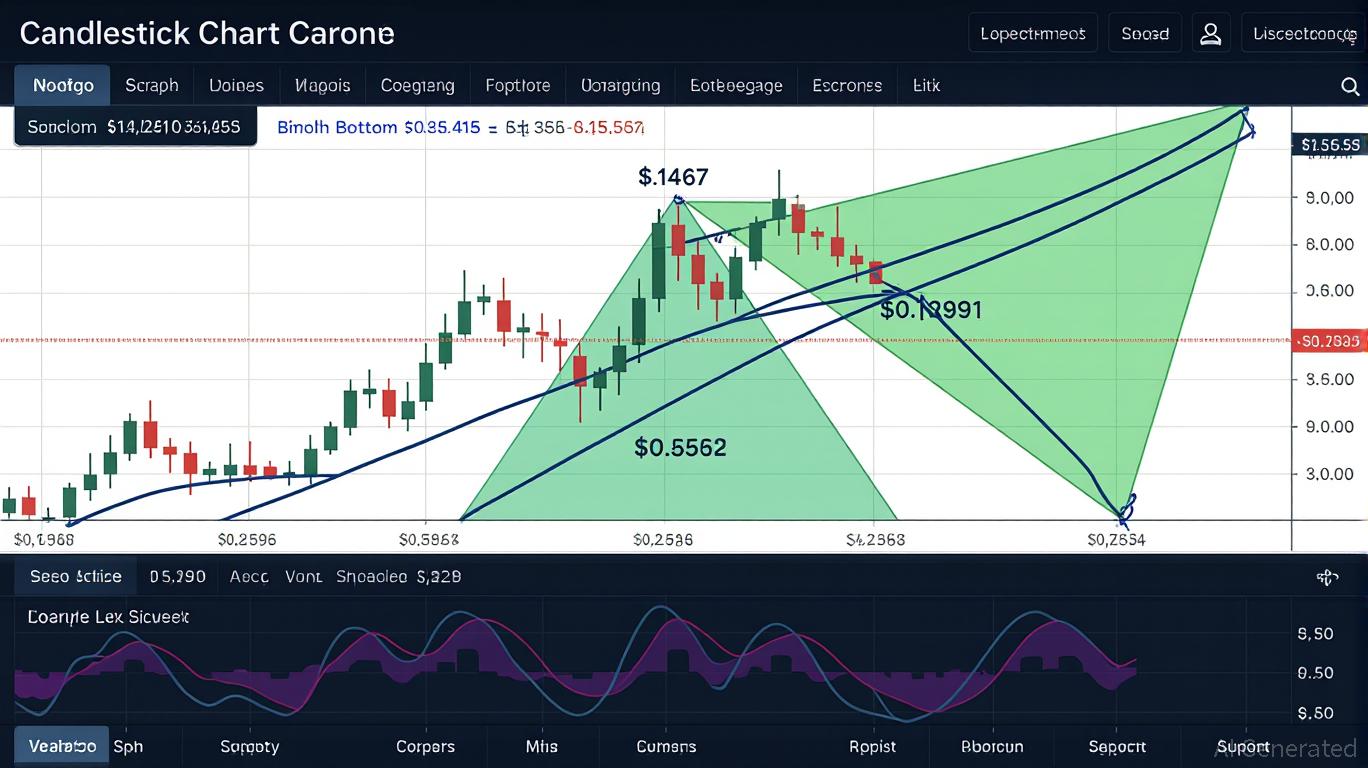This screenshot has width=1368, height=768.
Task: Select the pattern anchor handle at chart top-right
Action: pos(1246,112)
